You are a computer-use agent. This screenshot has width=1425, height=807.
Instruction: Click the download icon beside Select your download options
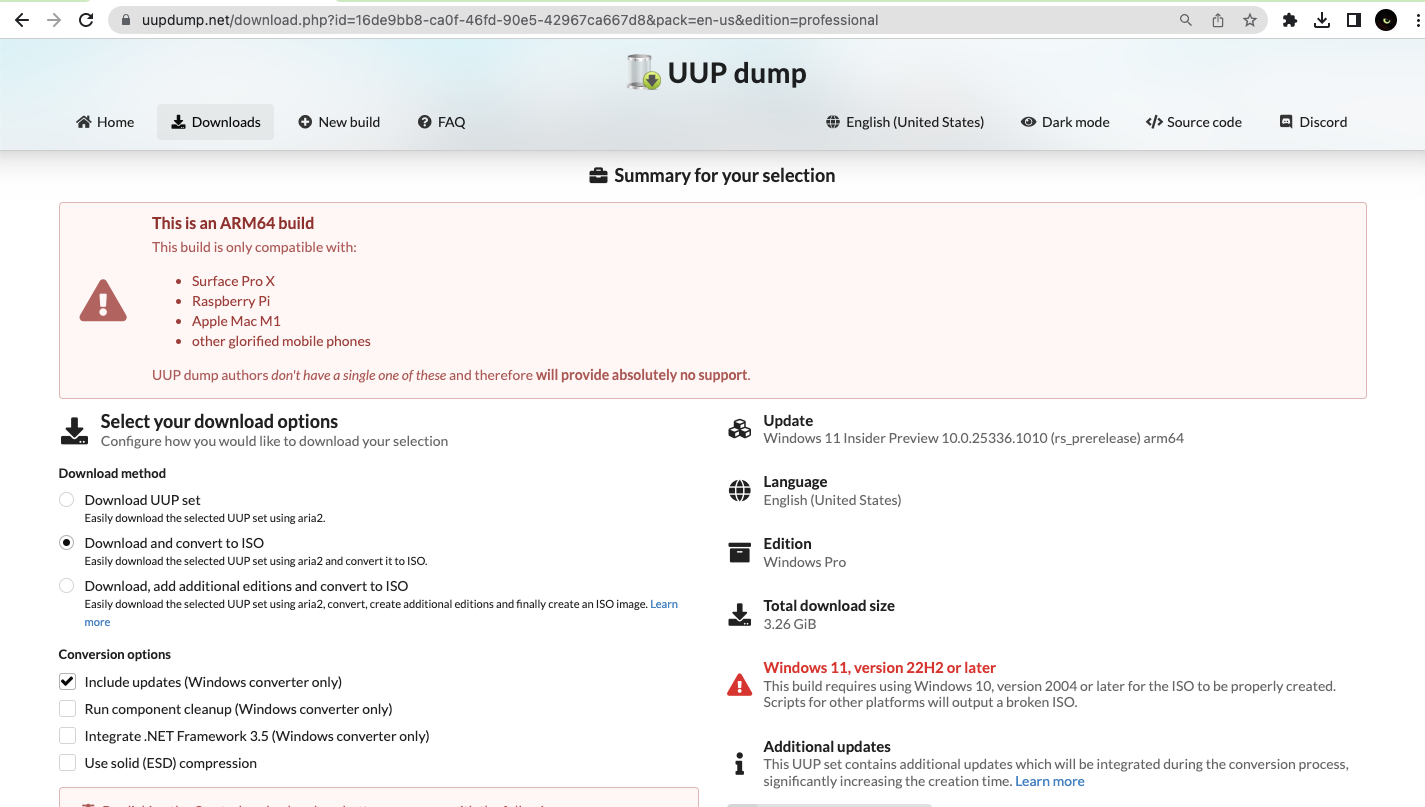click(x=74, y=431)
